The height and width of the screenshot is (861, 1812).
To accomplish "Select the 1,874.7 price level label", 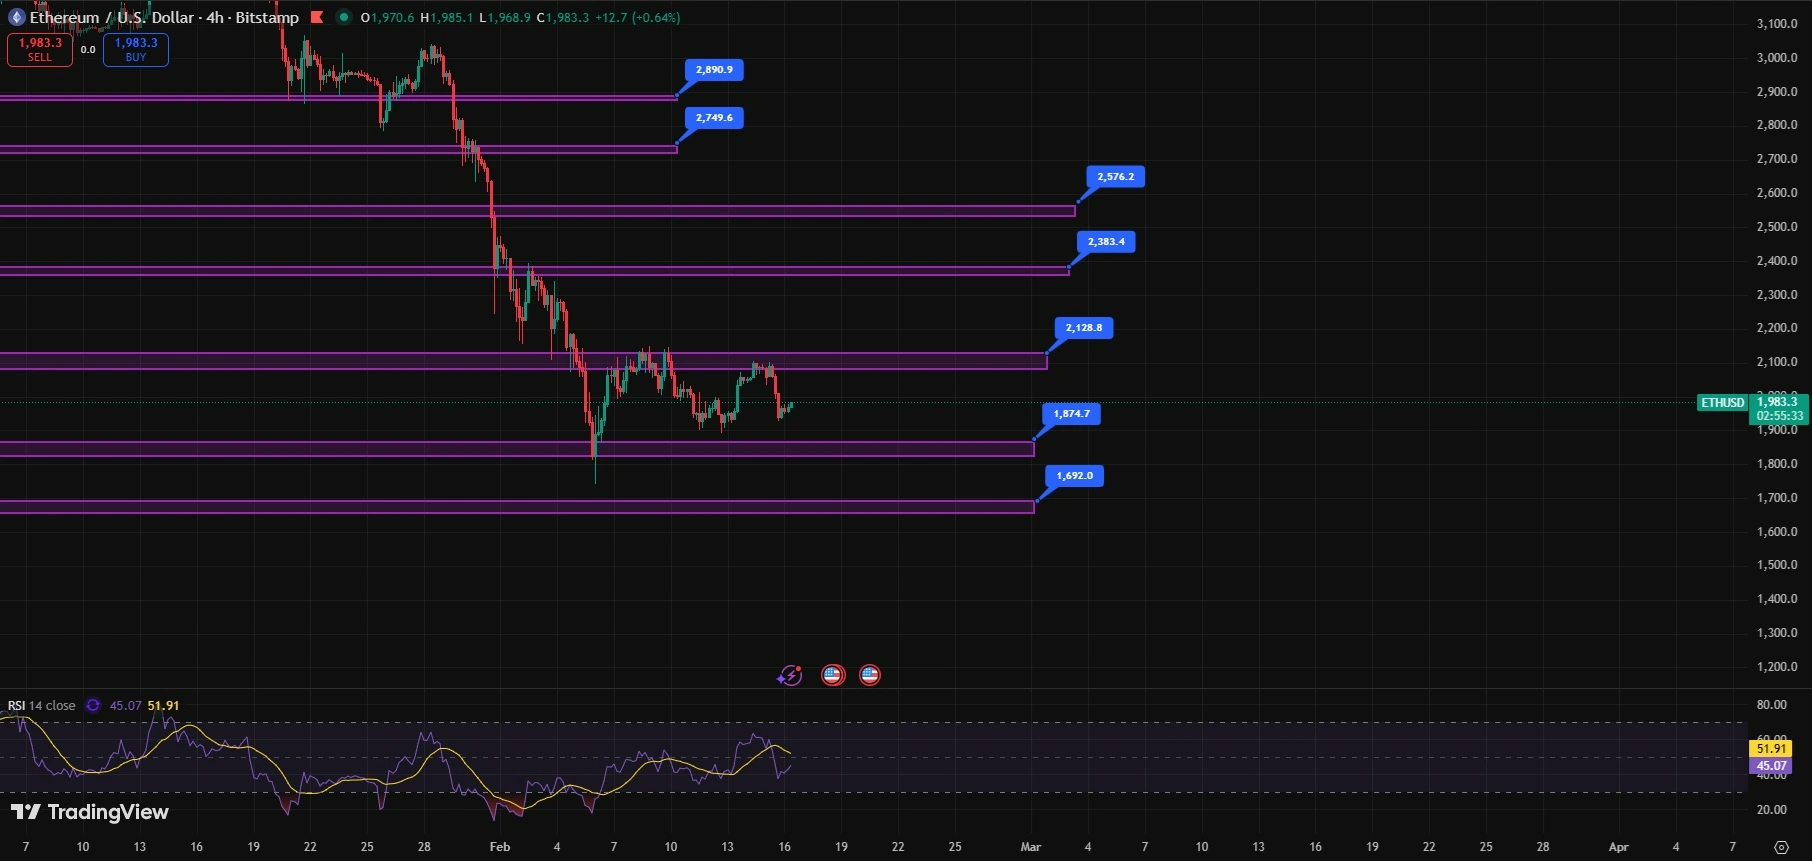I will point(1072,414).
